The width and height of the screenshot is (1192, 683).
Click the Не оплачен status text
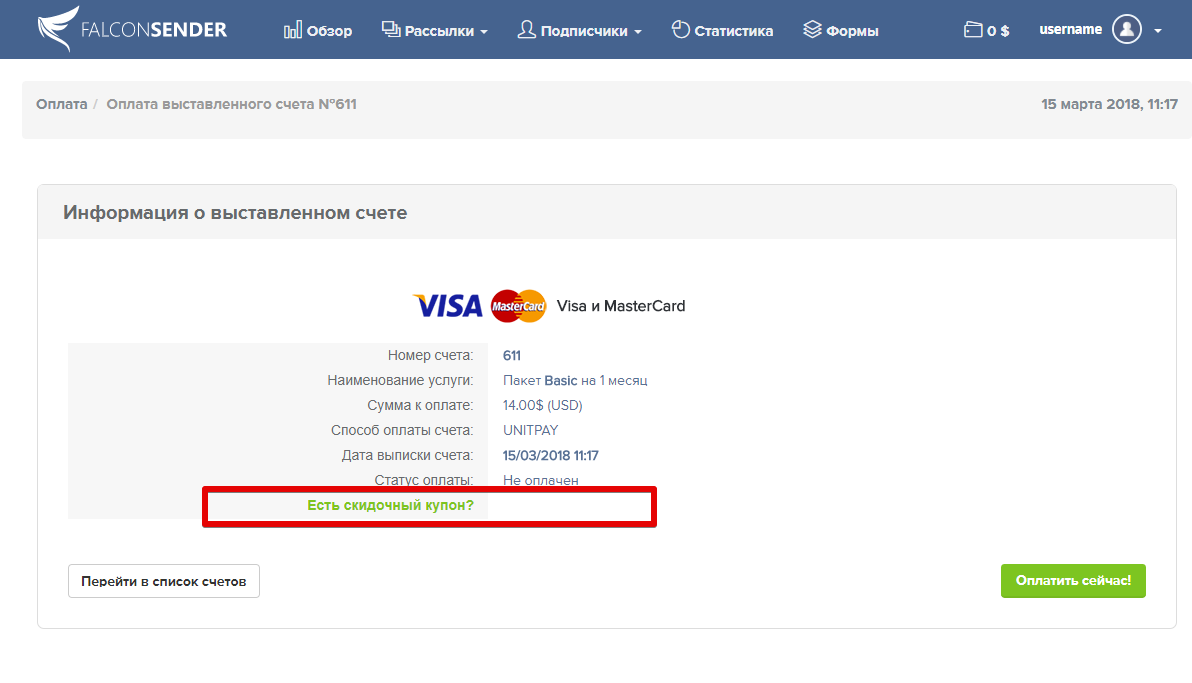pyautogui.click(x=541, y=480)
